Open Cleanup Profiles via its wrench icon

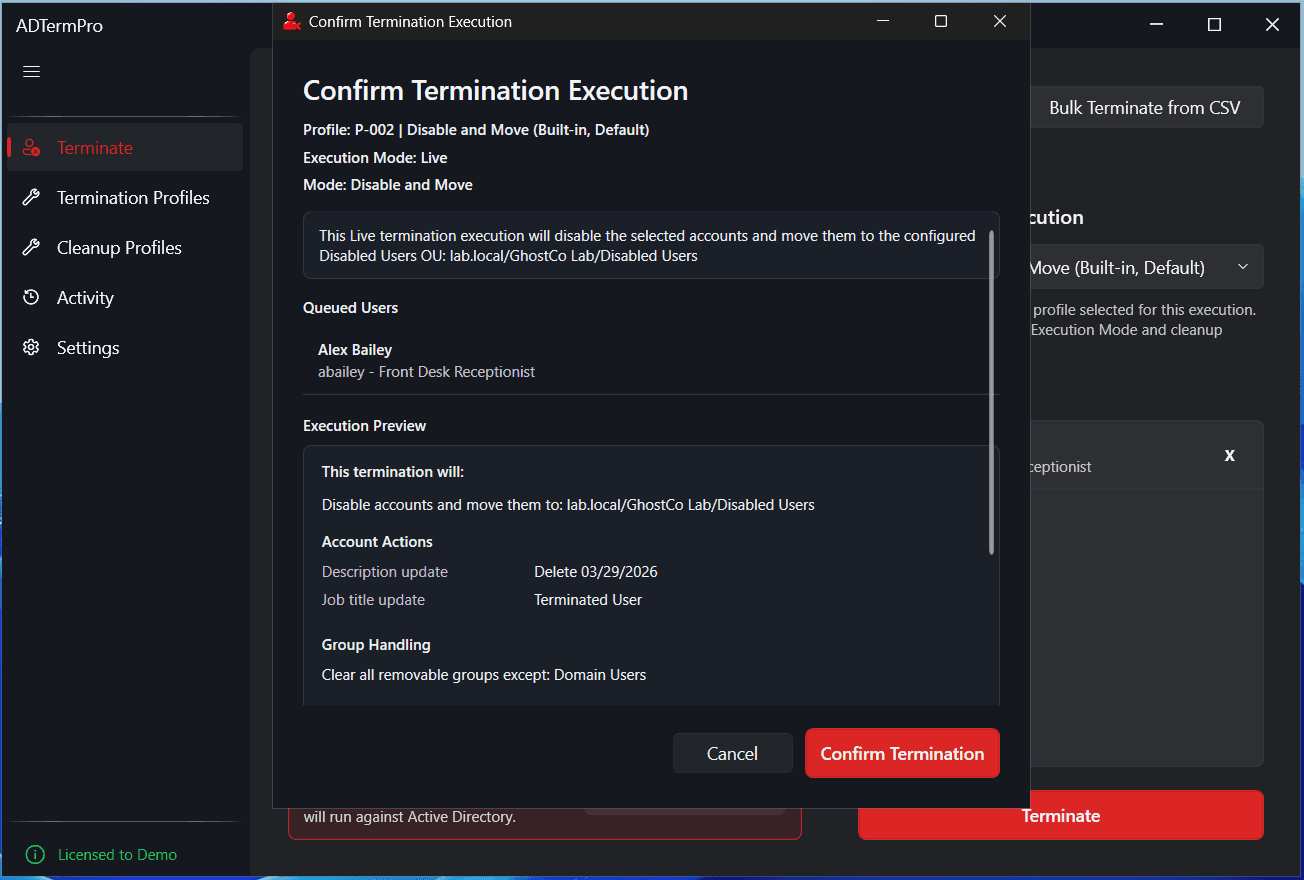point(31,247)
